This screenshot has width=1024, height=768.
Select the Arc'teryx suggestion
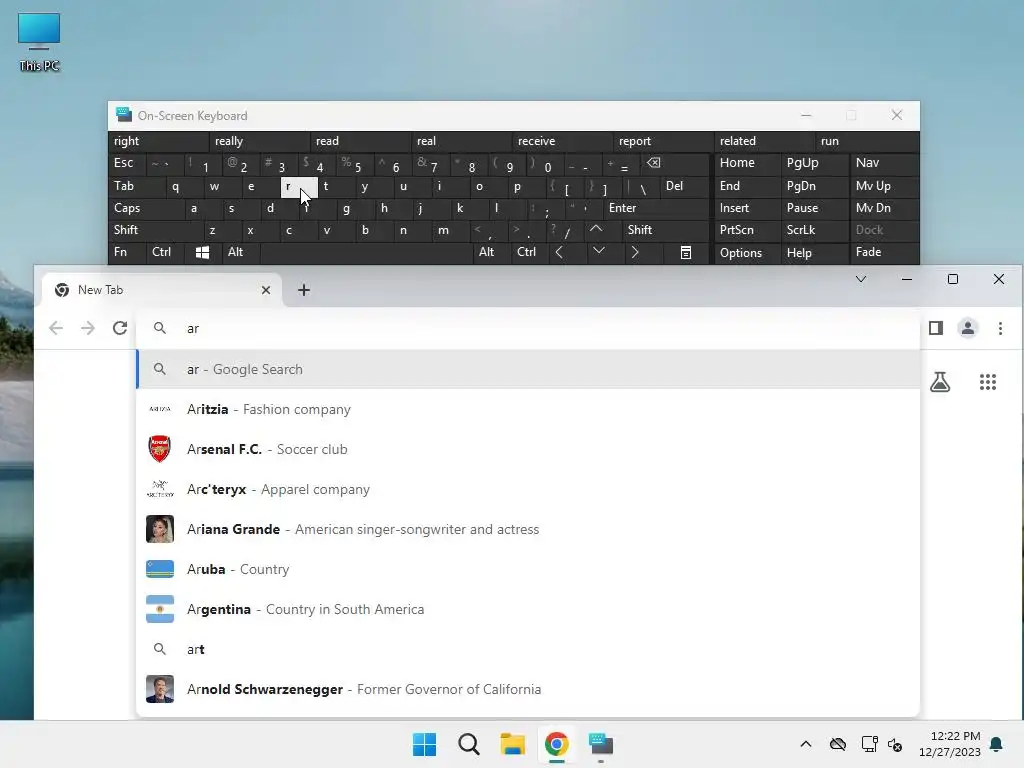coord(528,489)
